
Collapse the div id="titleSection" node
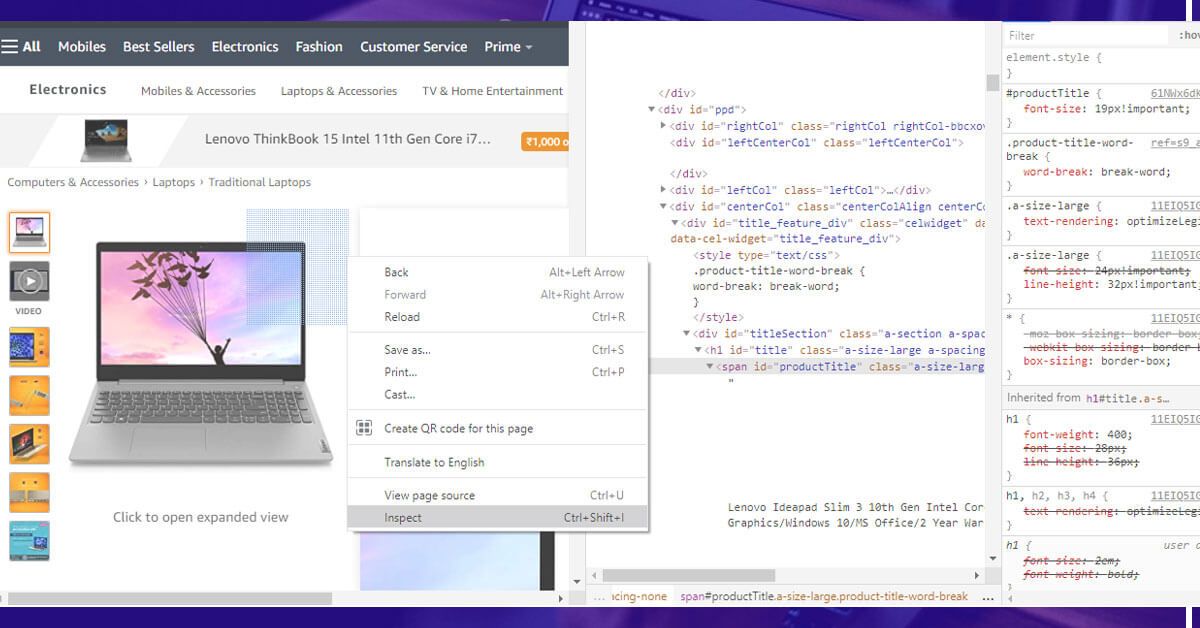click(687, 334)
